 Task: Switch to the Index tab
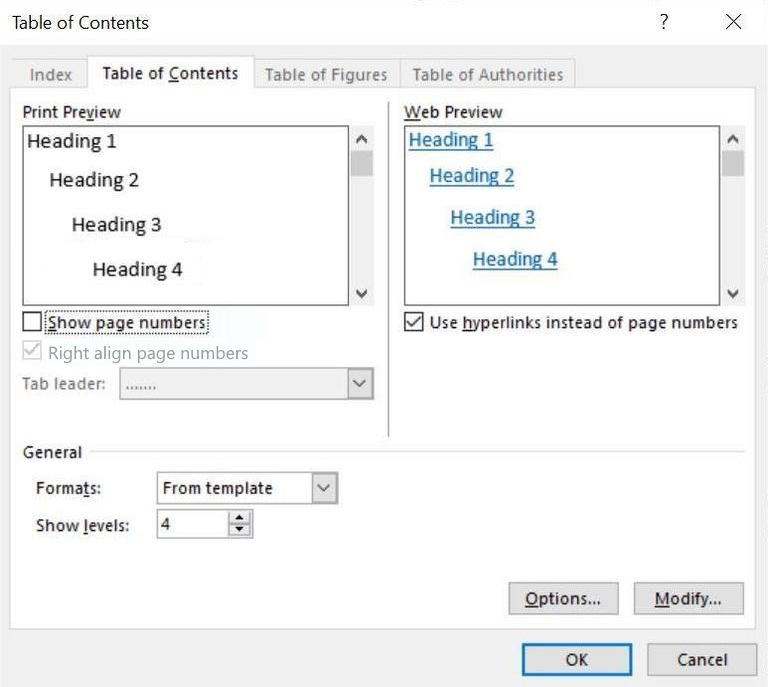click(x=50, y=74)
